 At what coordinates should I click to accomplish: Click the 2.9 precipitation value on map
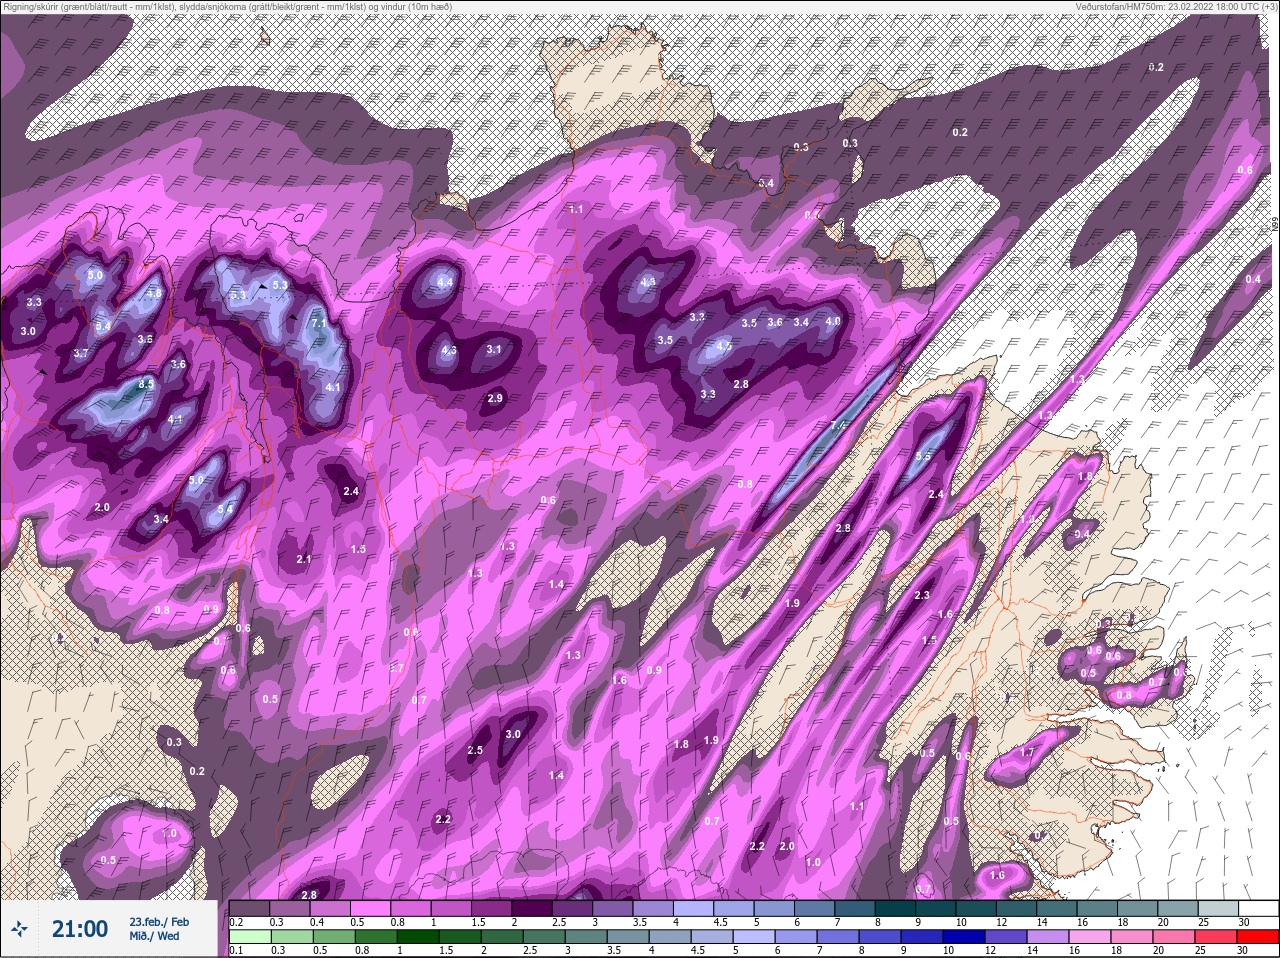[495, 398]
